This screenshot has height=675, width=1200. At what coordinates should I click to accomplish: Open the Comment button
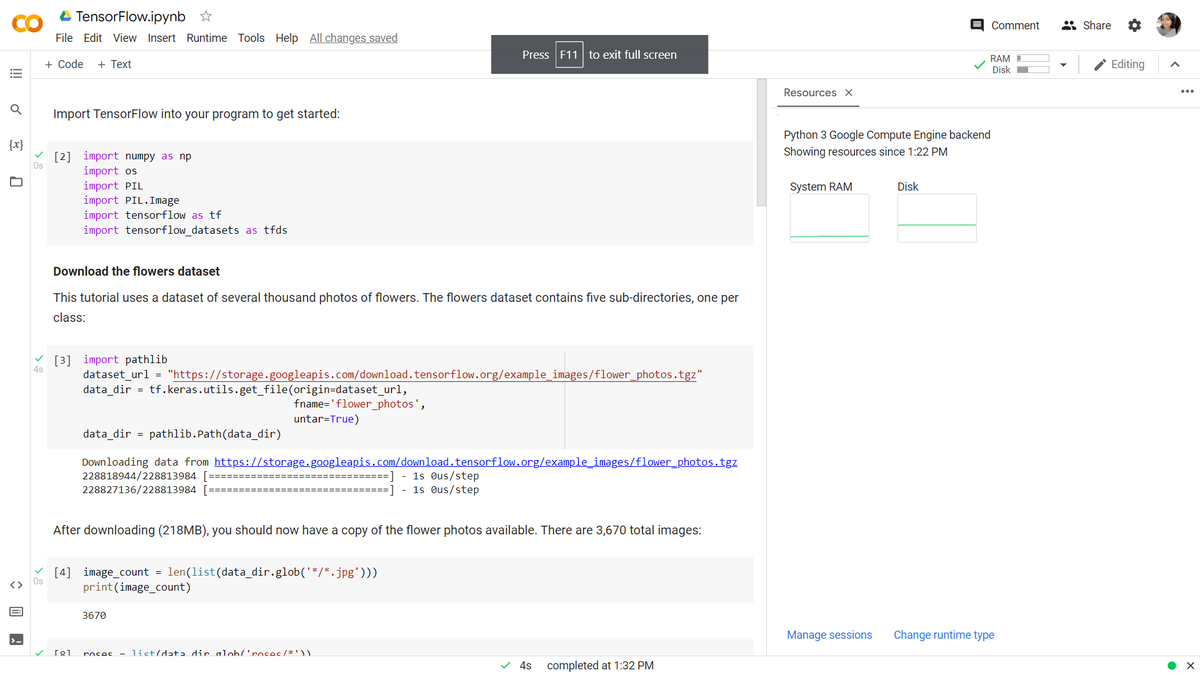coord(1005,25)
